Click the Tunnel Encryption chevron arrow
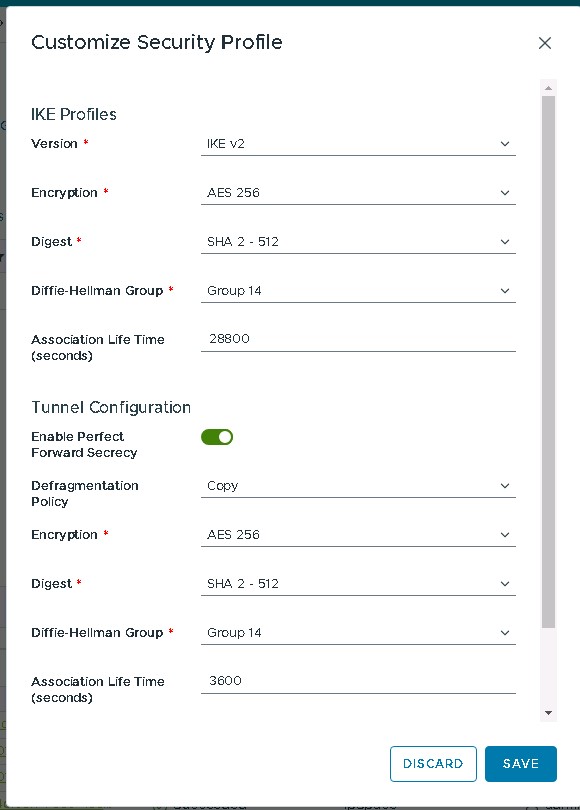The width and height of the screenshot is (580, 810). 505,535
